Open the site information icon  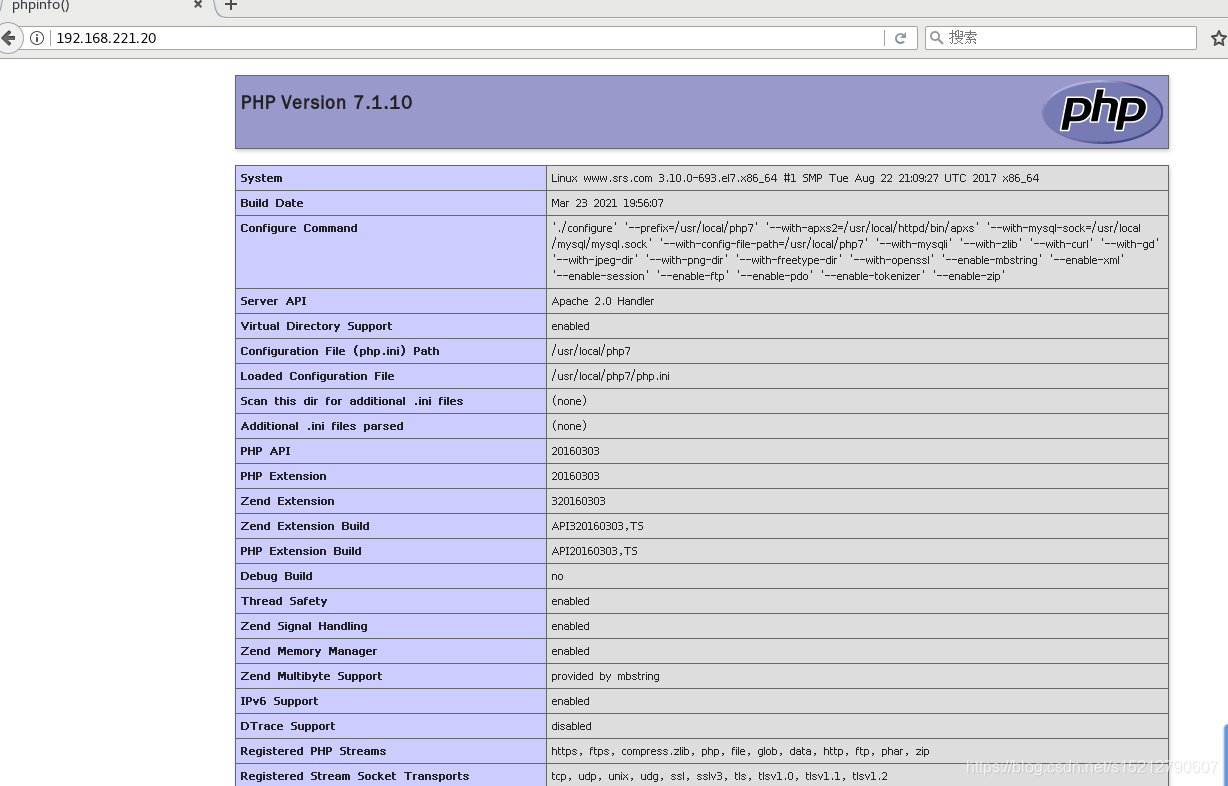pos(37,38)
